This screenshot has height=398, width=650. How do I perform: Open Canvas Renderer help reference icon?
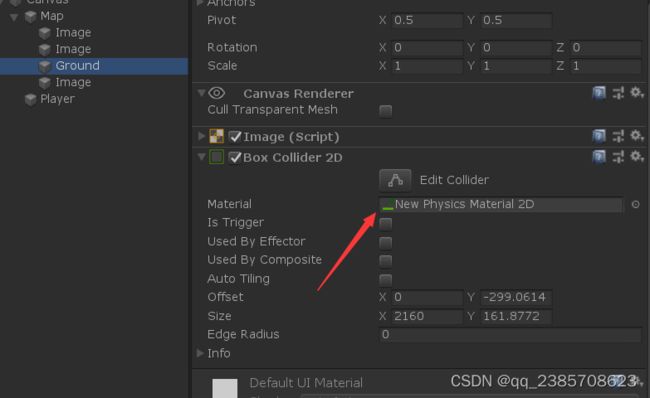click(599, 93)
